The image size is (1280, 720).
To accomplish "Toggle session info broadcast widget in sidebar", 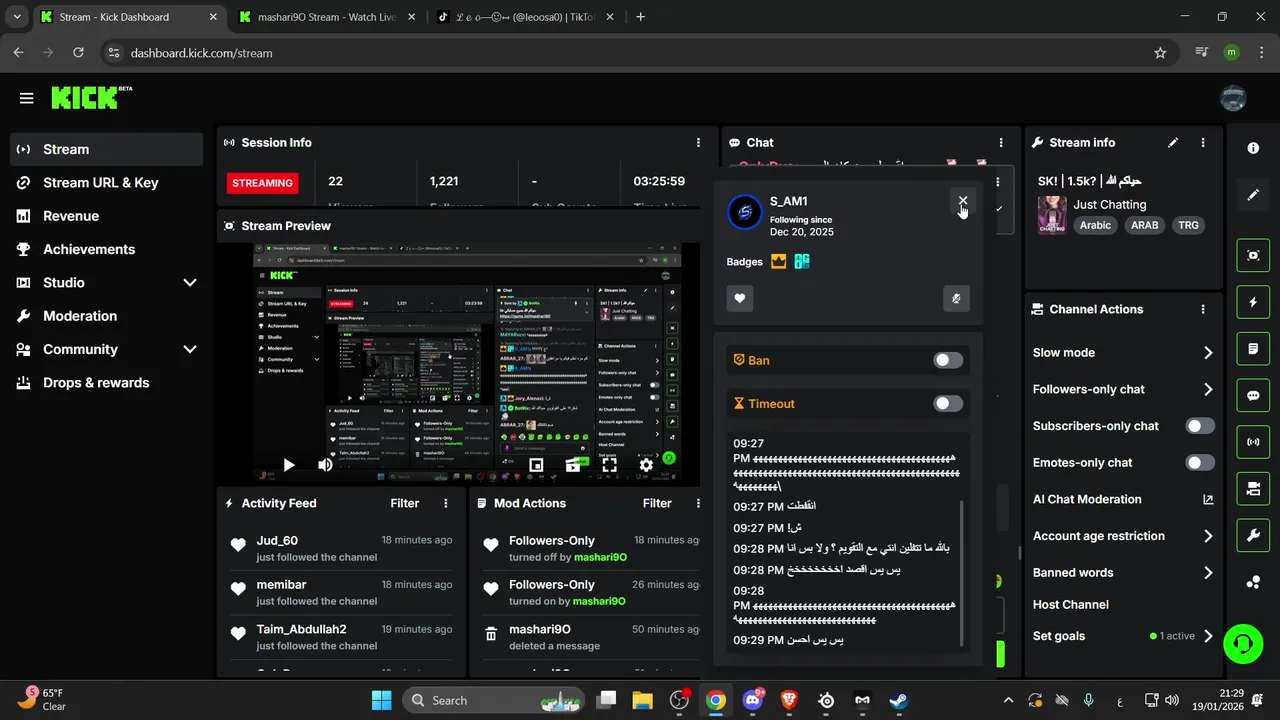I will (x=1253, y=442).
